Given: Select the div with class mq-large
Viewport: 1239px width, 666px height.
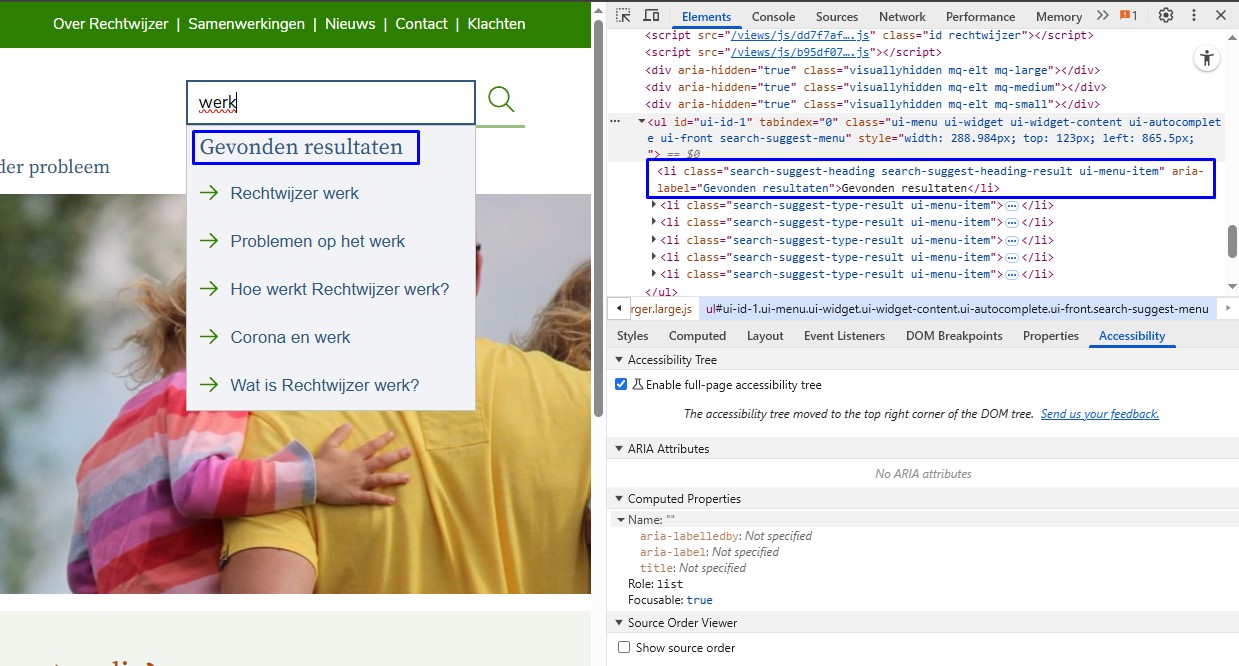Looking at the screenshot, I should (872, 70).
